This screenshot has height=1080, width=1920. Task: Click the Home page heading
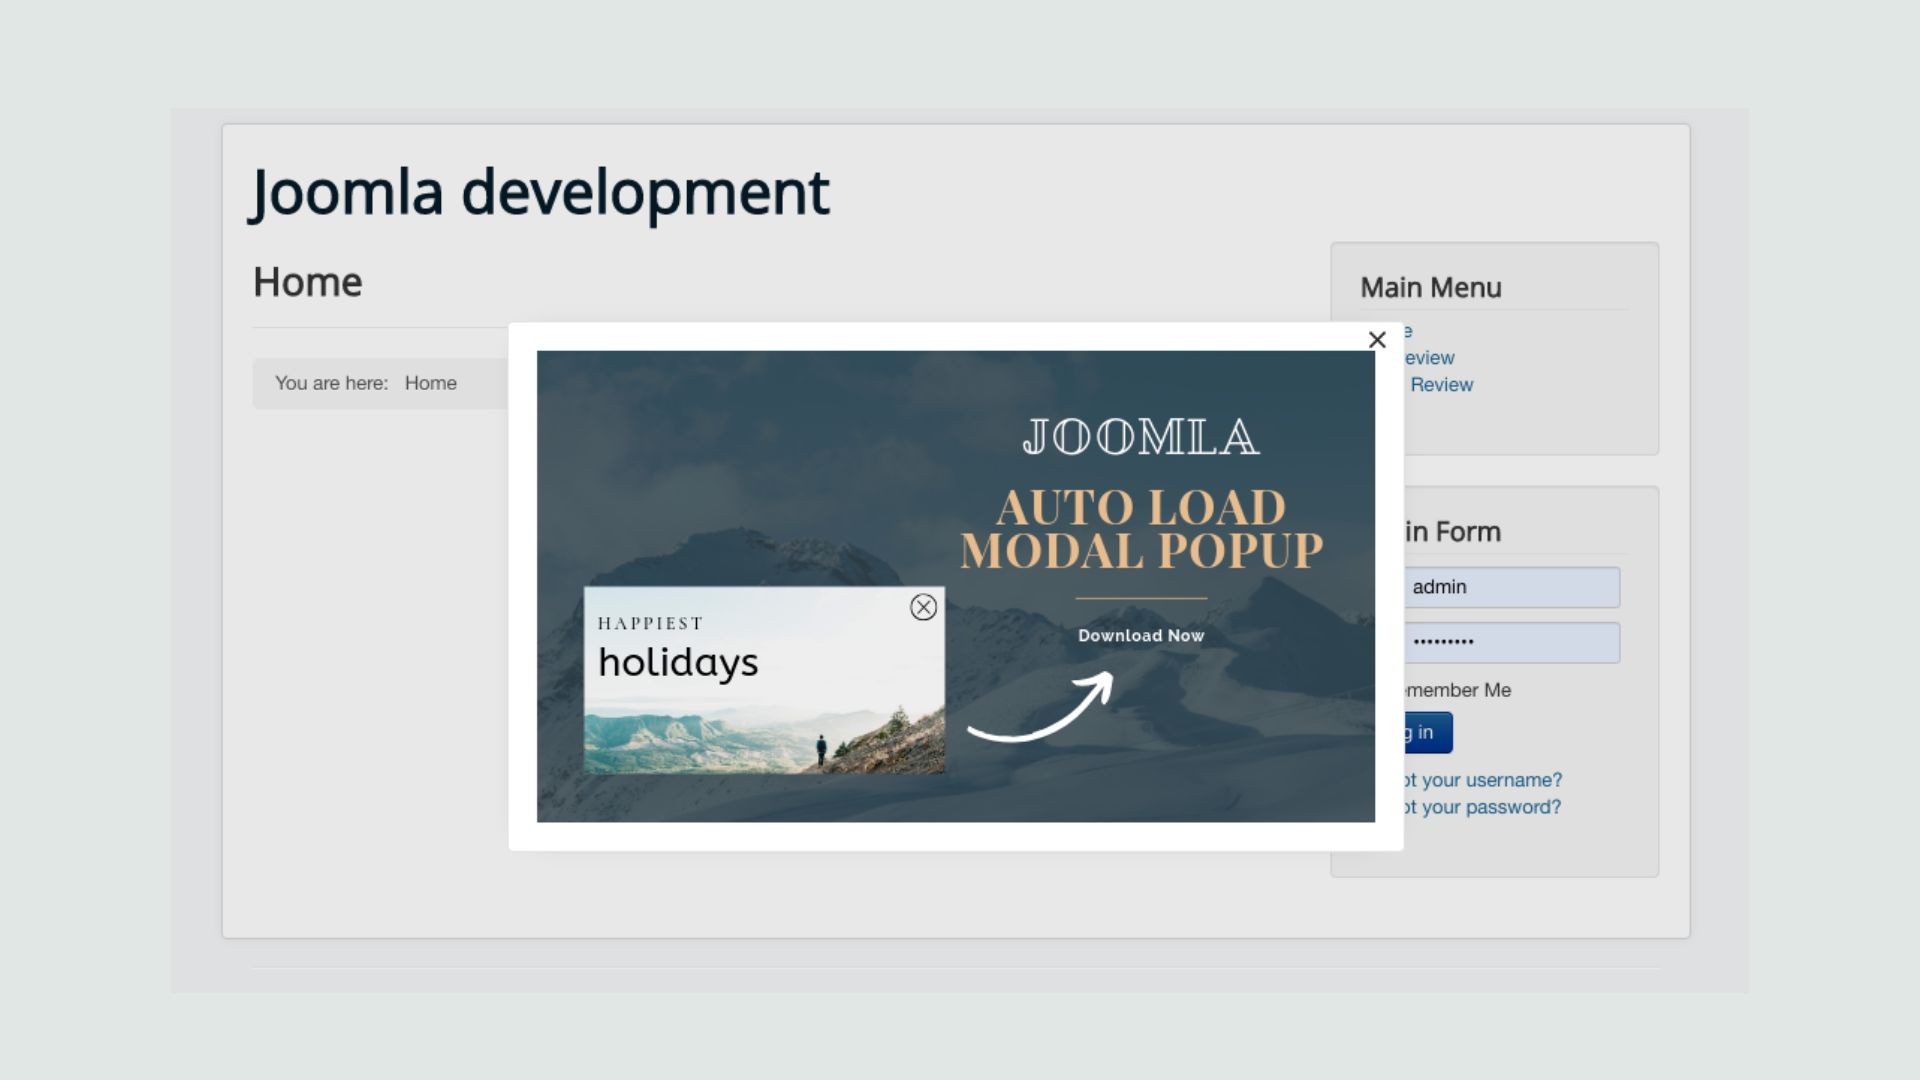(307, 282)
